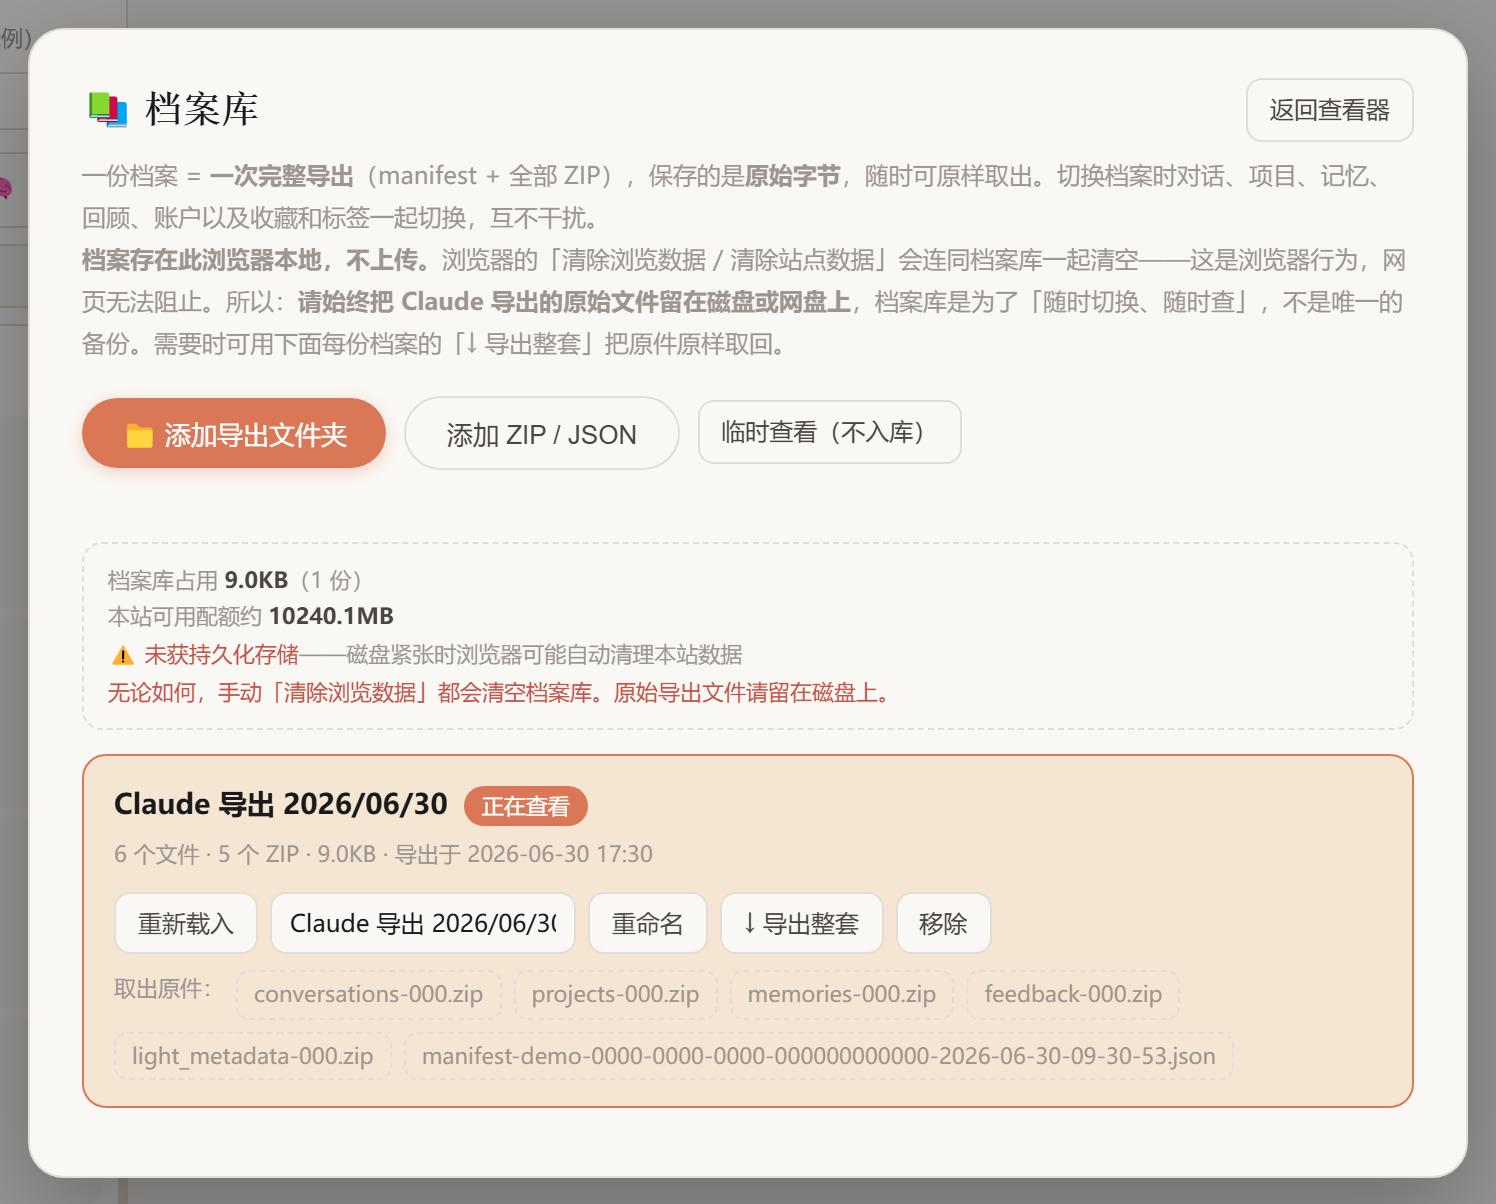Click the bold text 一次完整导出
This screenshot has width=1496, height=1204.
[x=281, y=176]
